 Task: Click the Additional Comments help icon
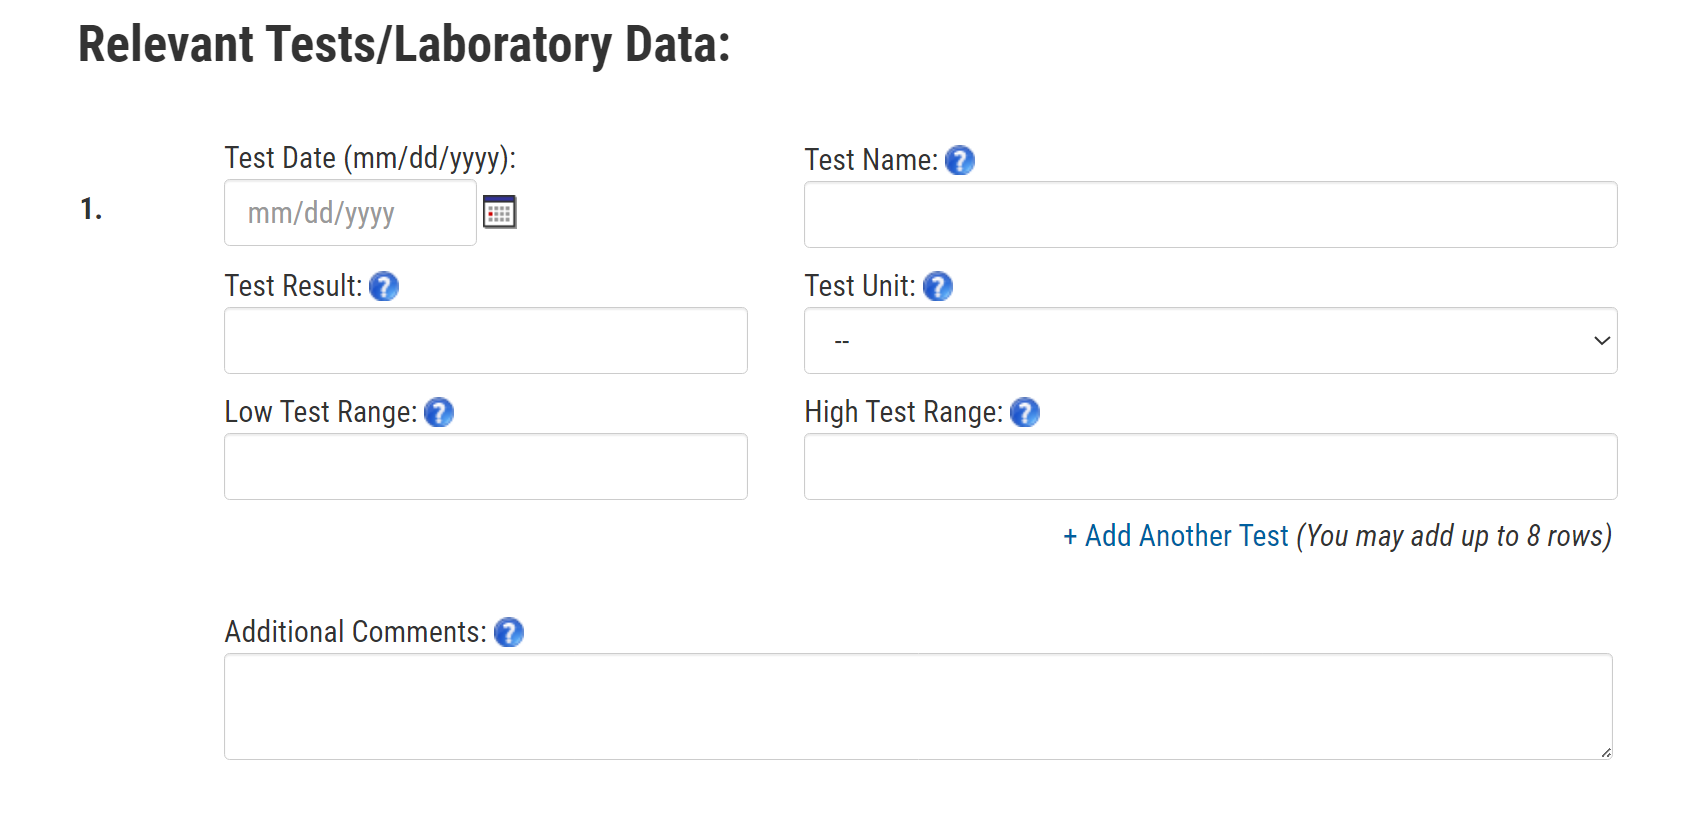509,632
